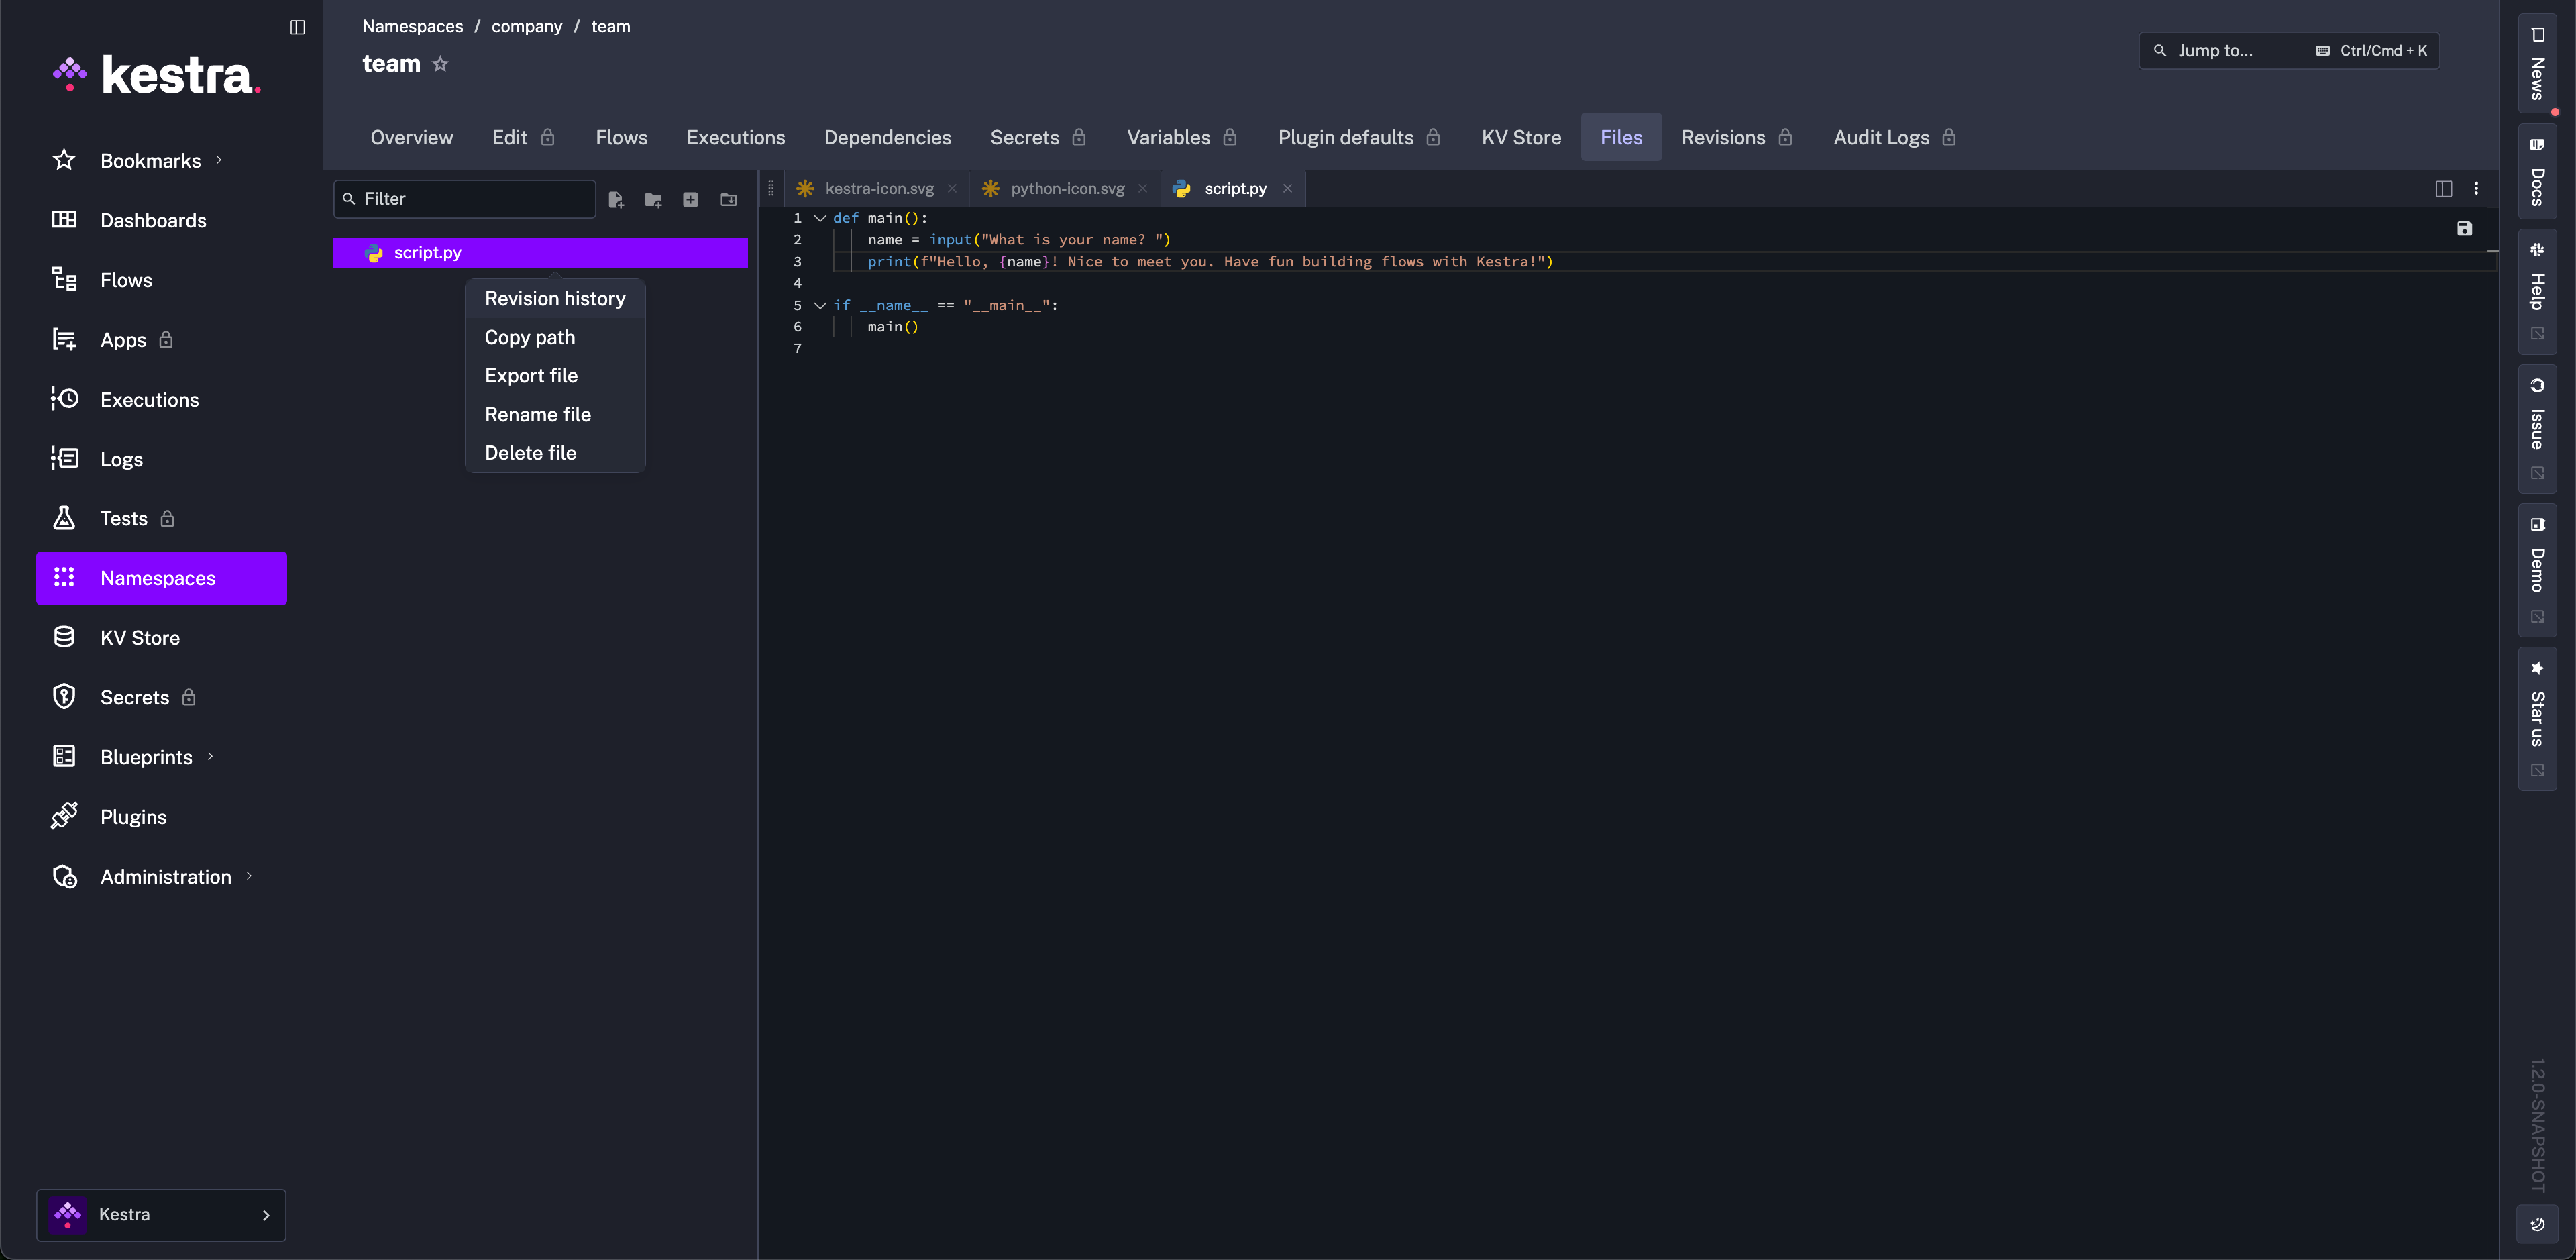Viewport: 2576px width, 1260px height.
Task: Collapse the left navigation sidebar
Action: coord(297,27)
